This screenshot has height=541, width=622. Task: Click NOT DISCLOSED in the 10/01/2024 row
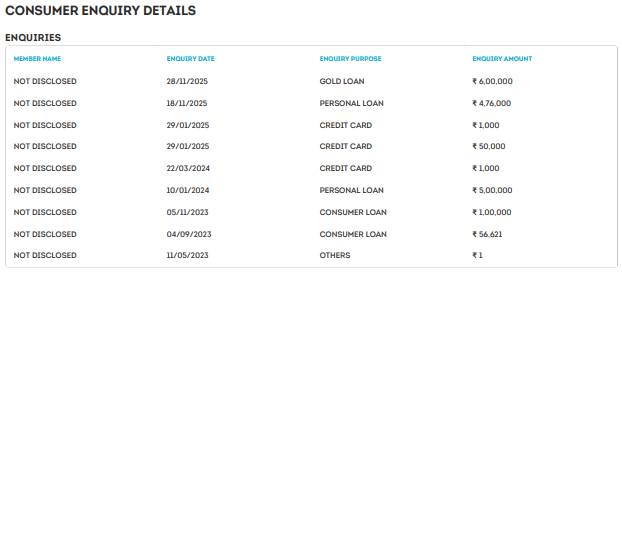[x=45, y=190]
